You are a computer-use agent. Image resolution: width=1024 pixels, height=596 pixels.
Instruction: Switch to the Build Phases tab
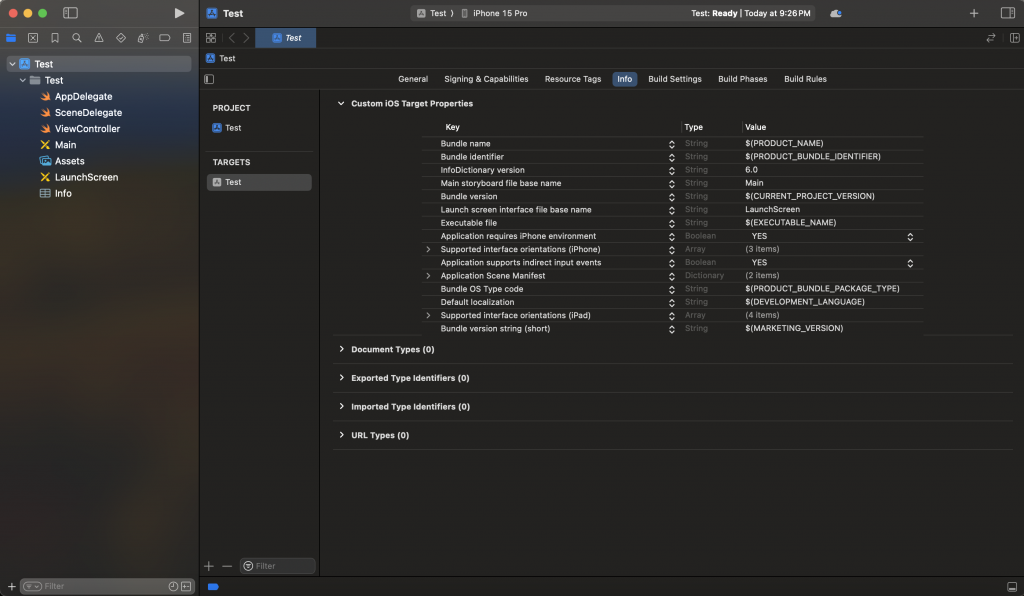743,79
